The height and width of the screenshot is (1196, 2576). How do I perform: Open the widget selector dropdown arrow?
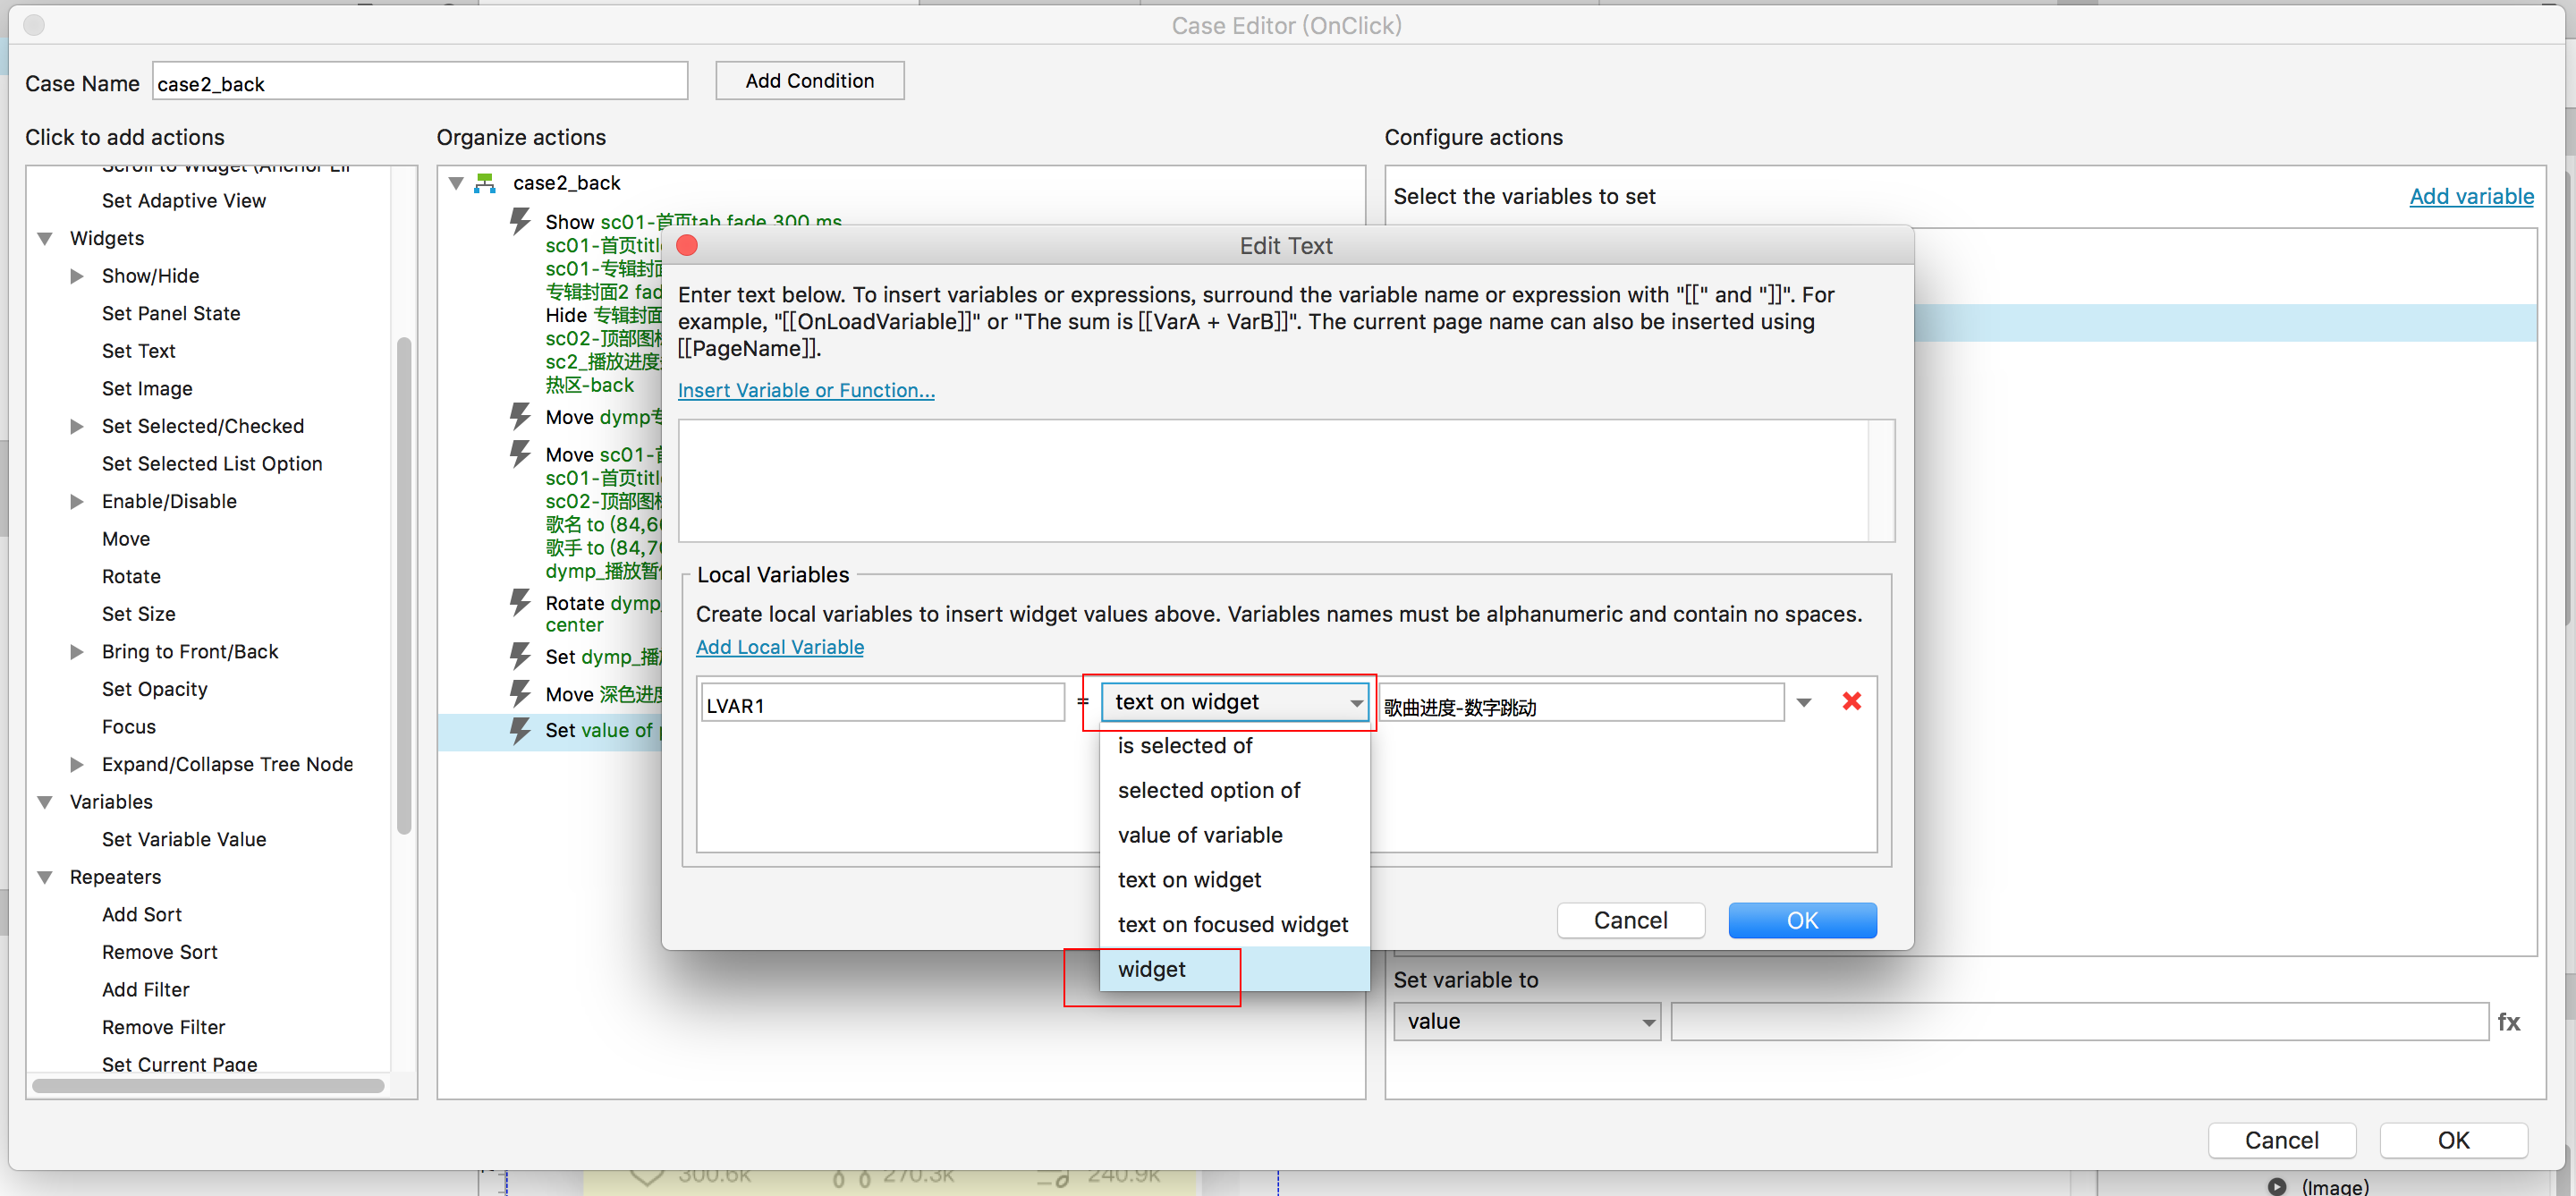tap(1803, 703)
